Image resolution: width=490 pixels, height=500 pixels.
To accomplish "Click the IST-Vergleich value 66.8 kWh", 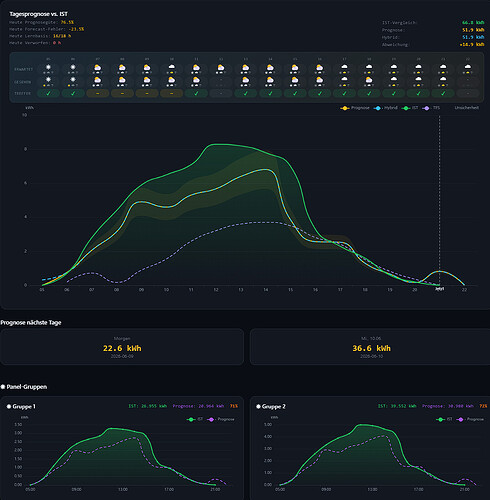I will click(473, 23).
